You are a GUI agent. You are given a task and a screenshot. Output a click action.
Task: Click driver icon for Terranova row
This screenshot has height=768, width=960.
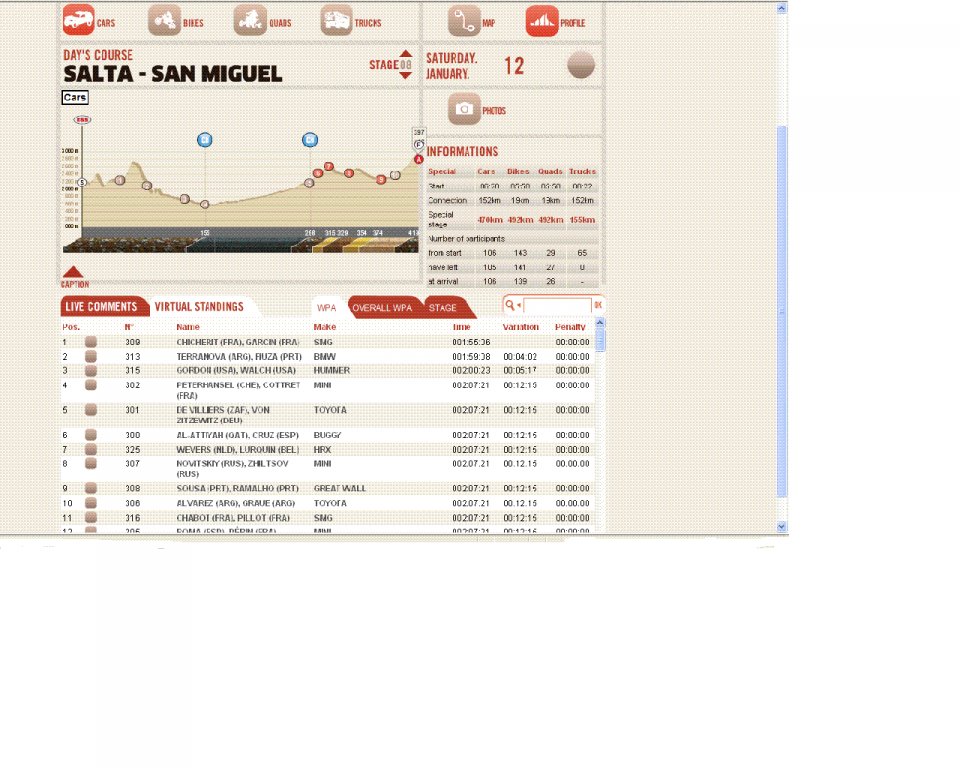[x=91, y=356]
